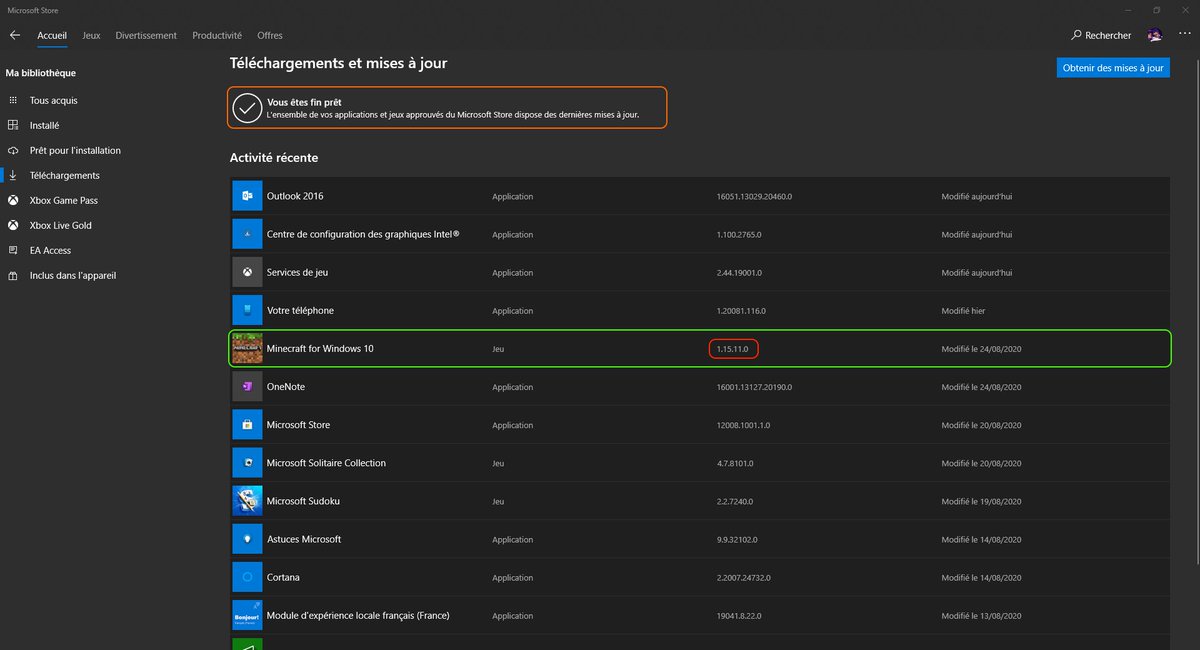Select Téléchargements in sidebar
This screenshot has width=1200, height=650.
64,175
